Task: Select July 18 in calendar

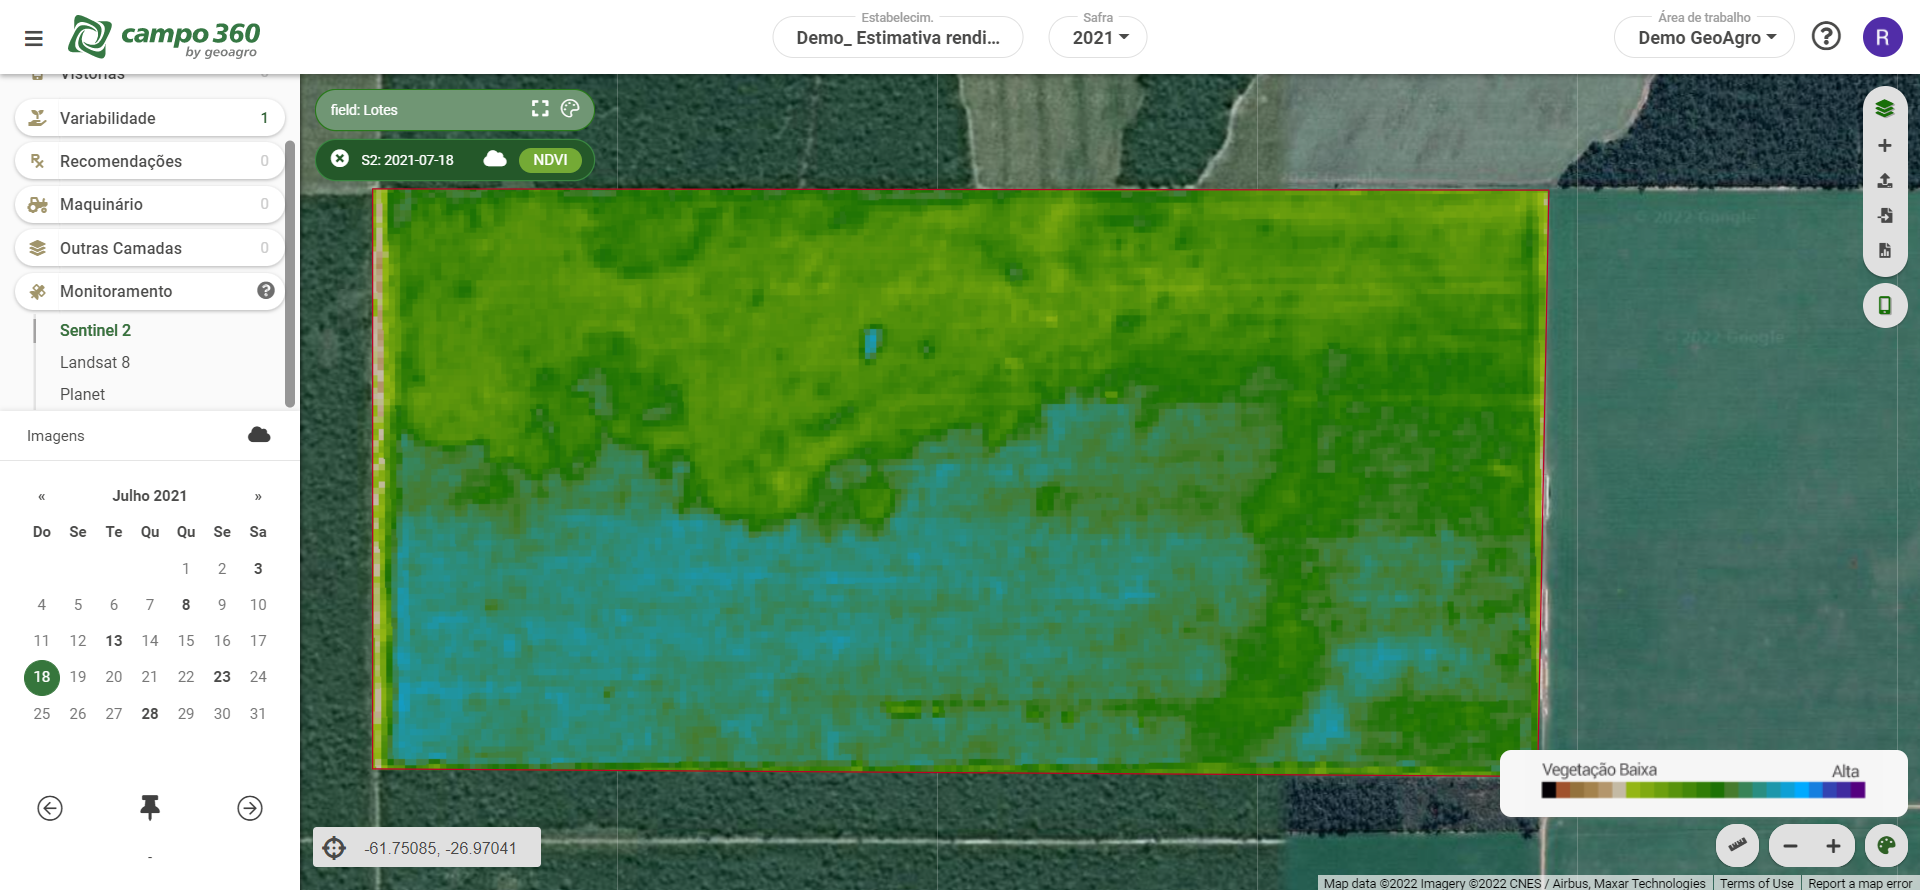Action: tap(42, 677)
